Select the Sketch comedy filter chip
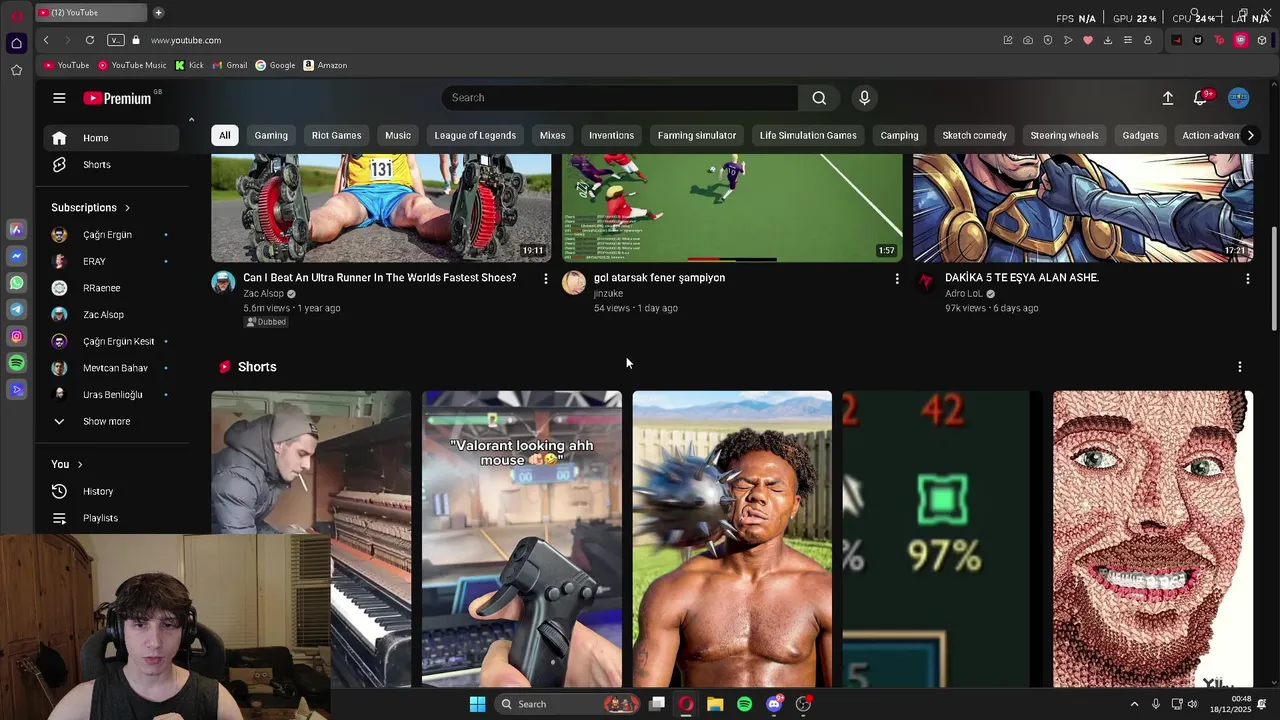 coord(974,135)
